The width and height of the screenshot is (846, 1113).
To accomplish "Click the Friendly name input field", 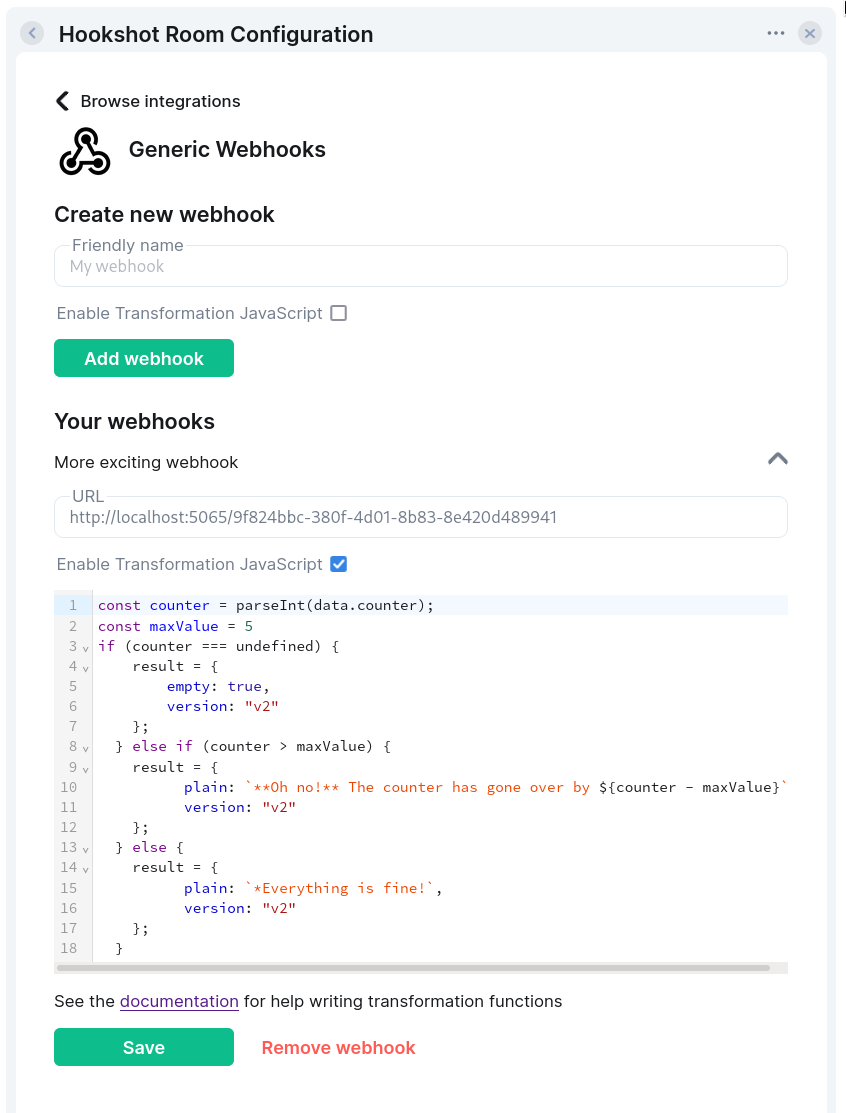I will (420, 267).
